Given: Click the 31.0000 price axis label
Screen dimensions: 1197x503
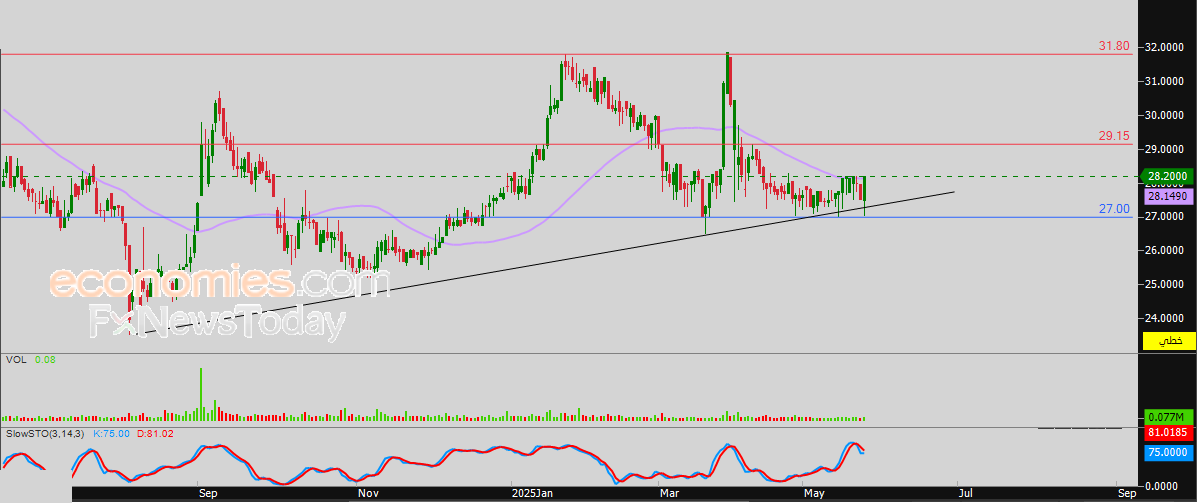Looking at the screenshot, I should (1163, 81).
